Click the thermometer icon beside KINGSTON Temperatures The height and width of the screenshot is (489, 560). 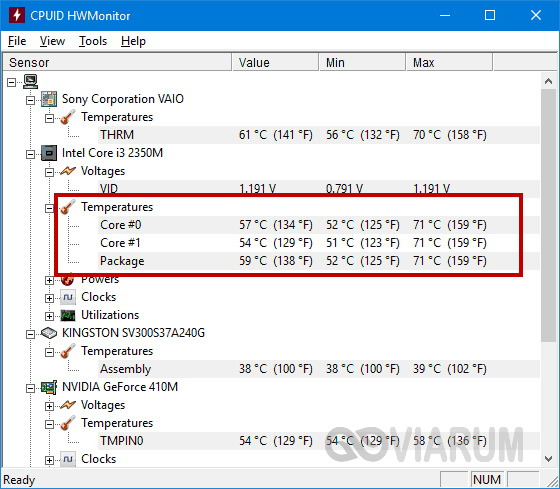68,351
